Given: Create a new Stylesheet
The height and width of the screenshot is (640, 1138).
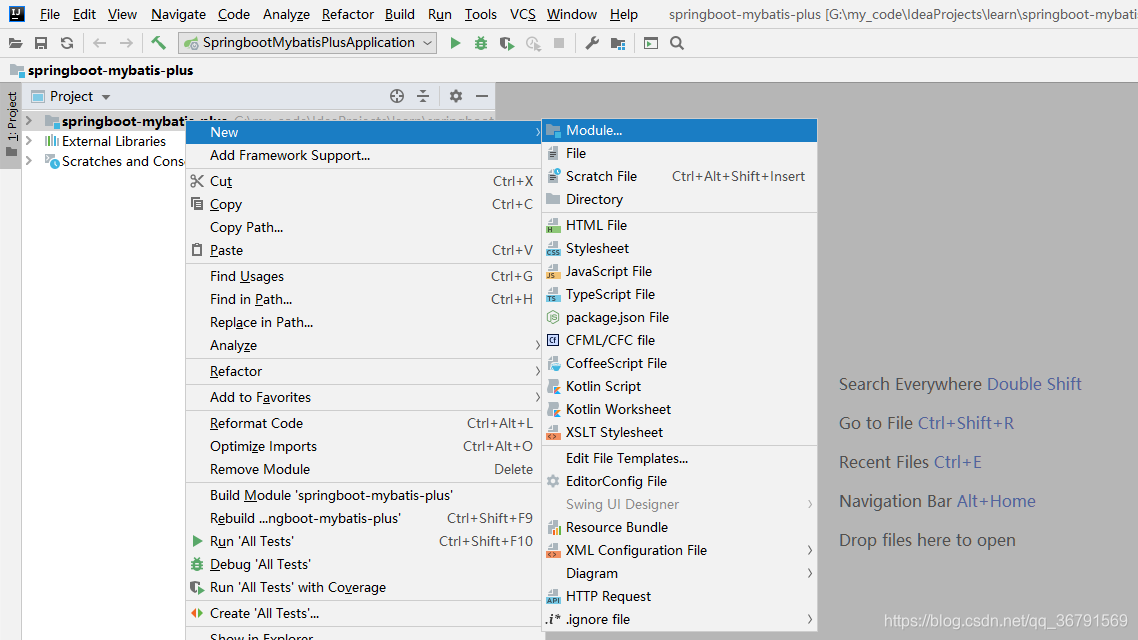Looking at the screenshot, I should click(679, 249).
